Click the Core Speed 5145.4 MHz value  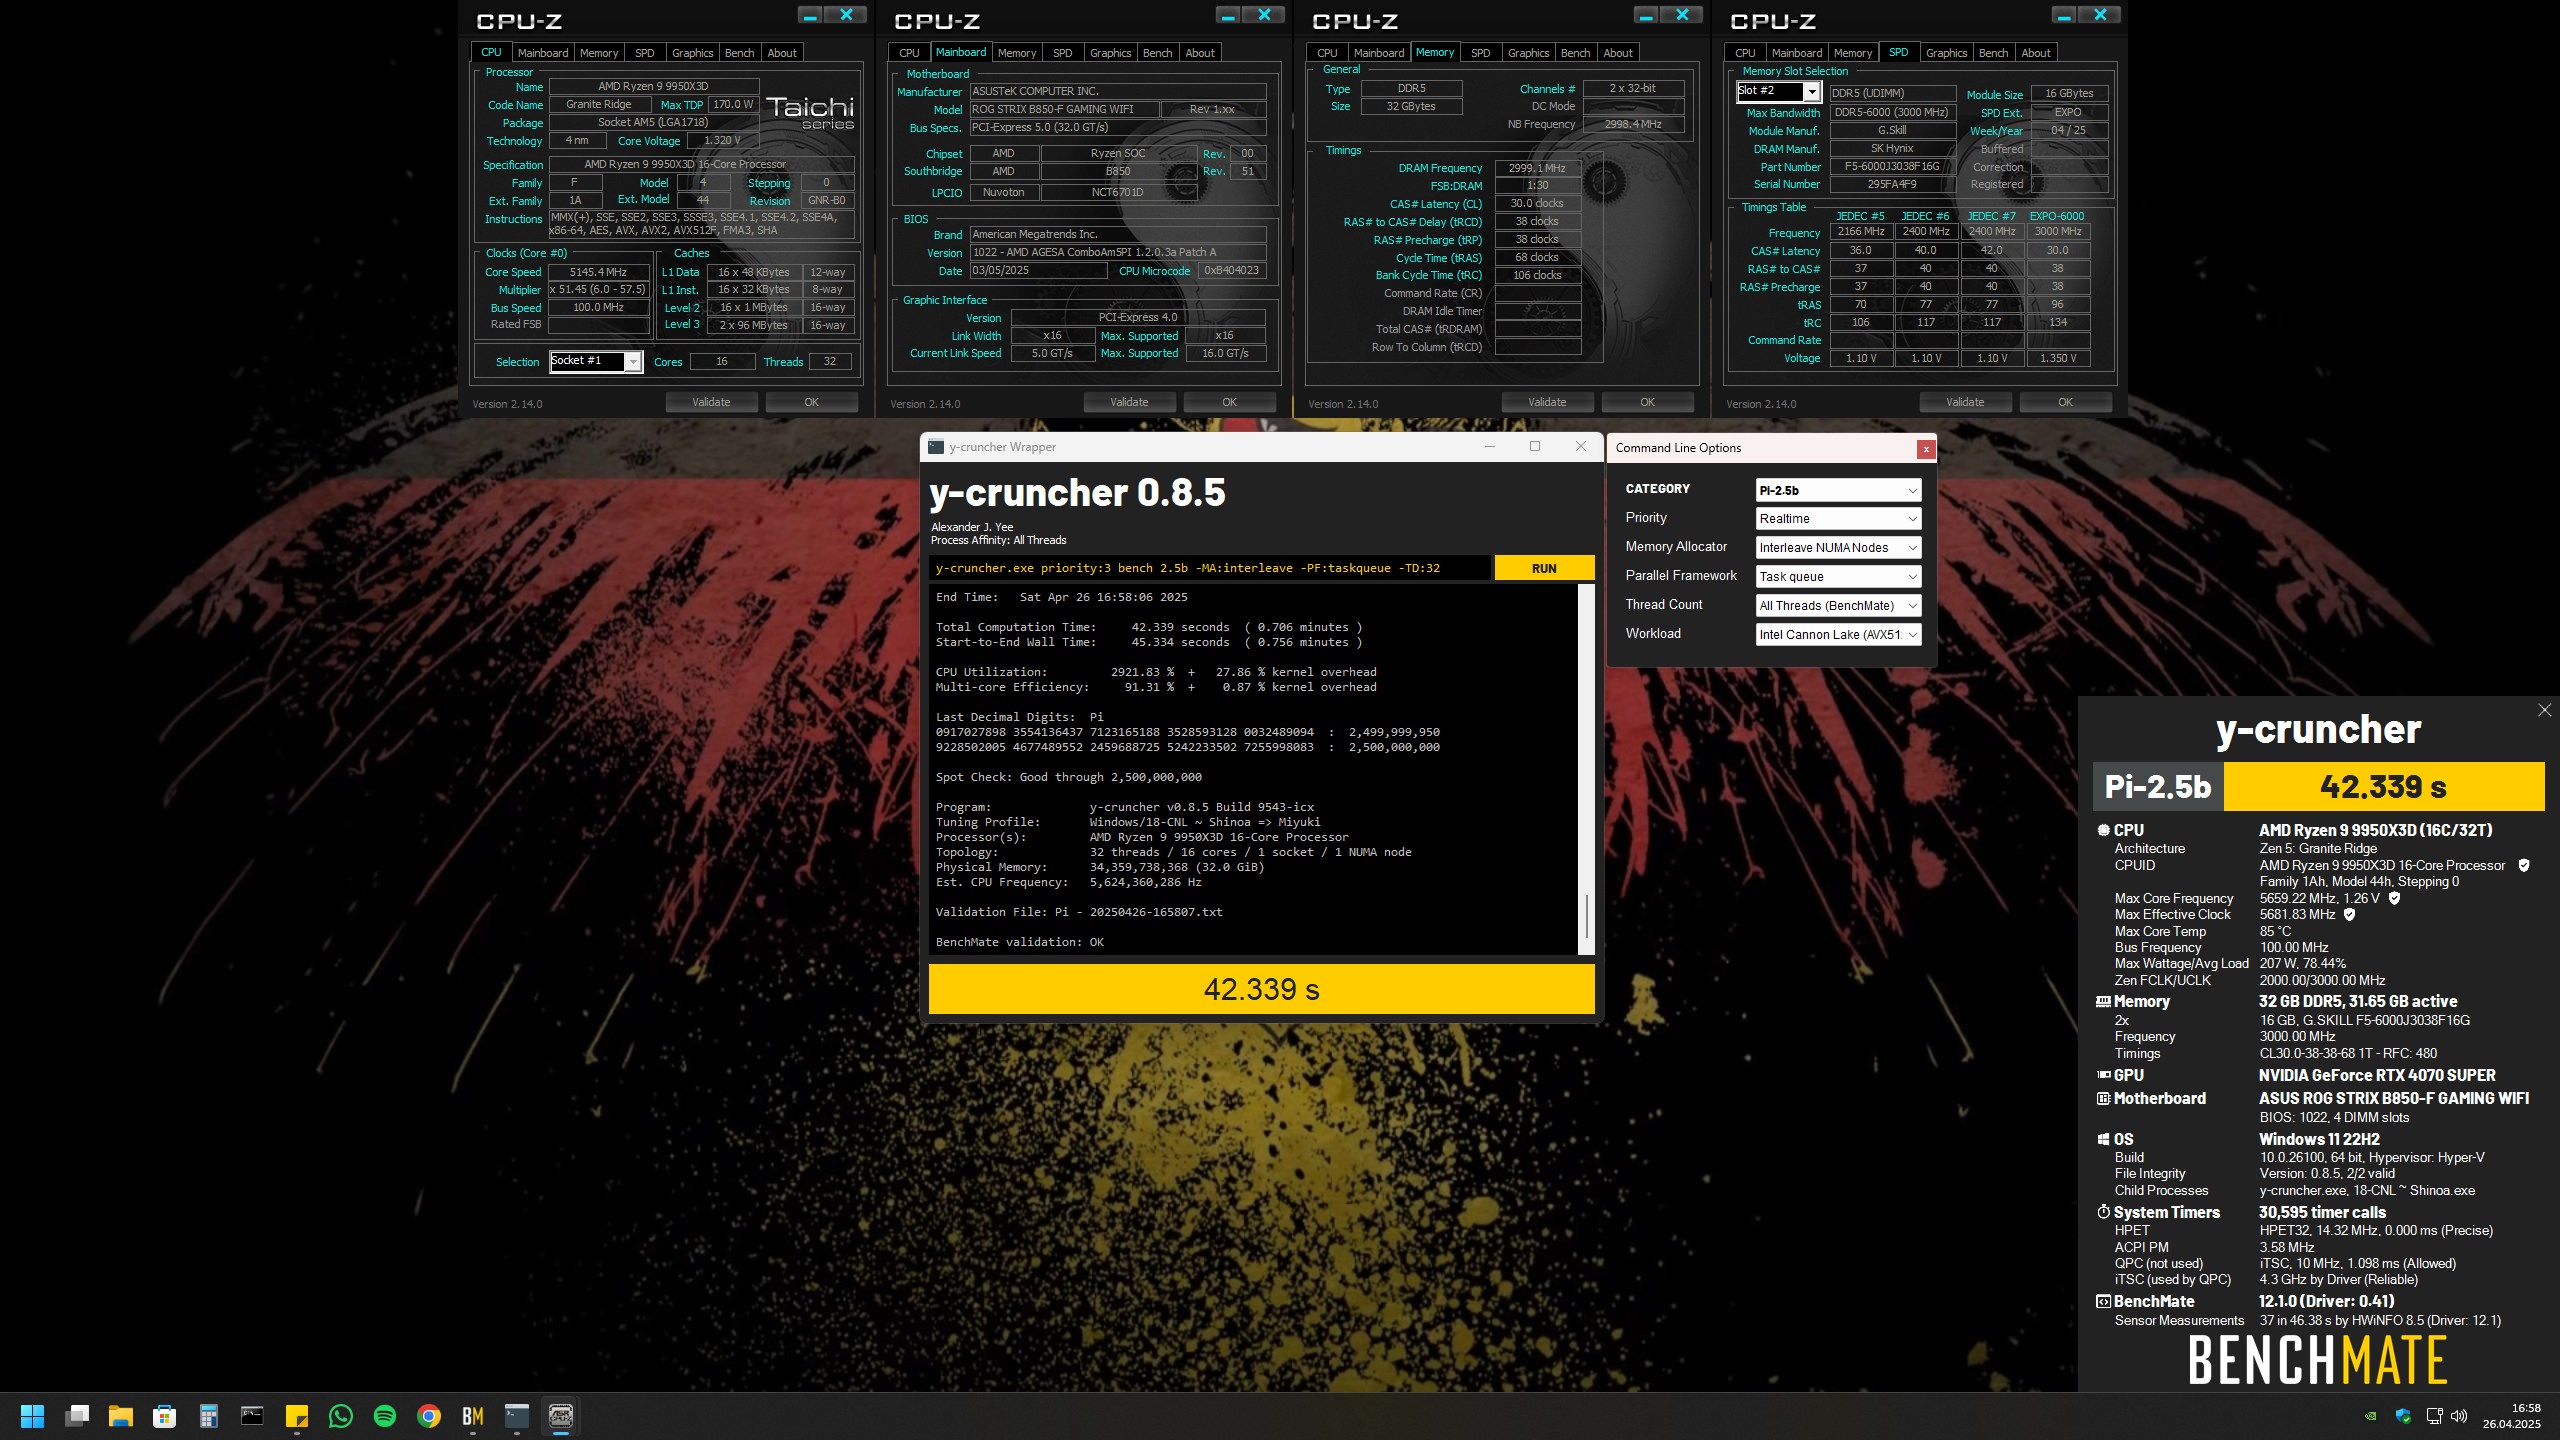tap(598, 272)
